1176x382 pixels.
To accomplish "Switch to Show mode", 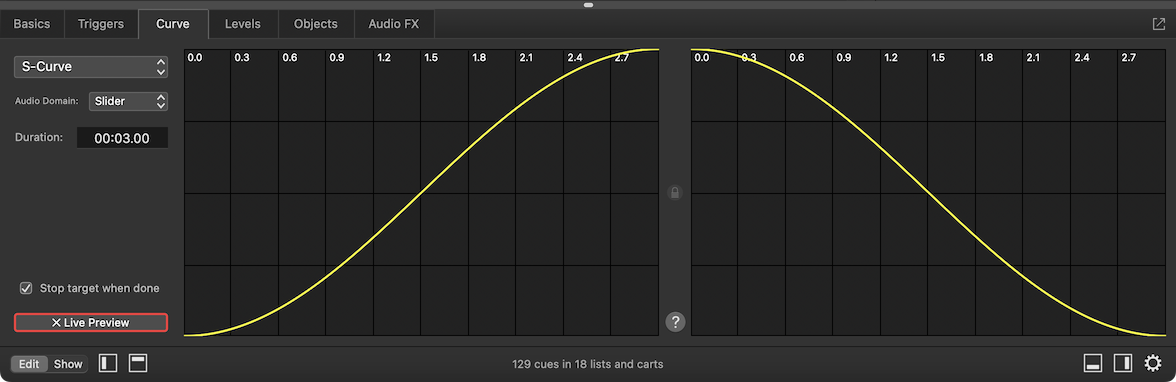I will (68, 364).
